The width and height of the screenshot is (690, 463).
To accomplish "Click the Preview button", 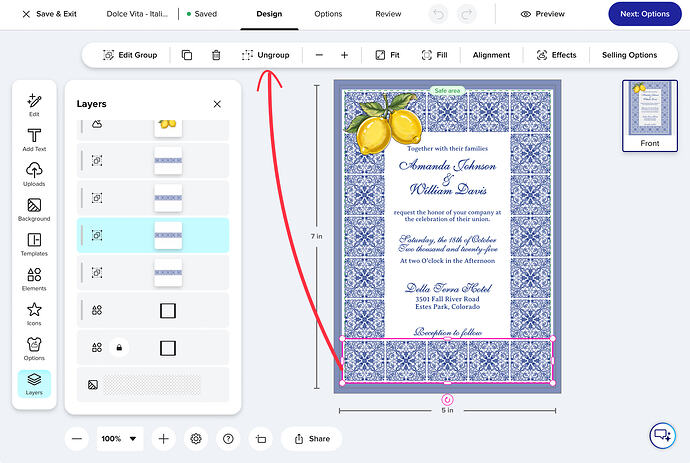I will pyautogui.click(x=543, y=14).
